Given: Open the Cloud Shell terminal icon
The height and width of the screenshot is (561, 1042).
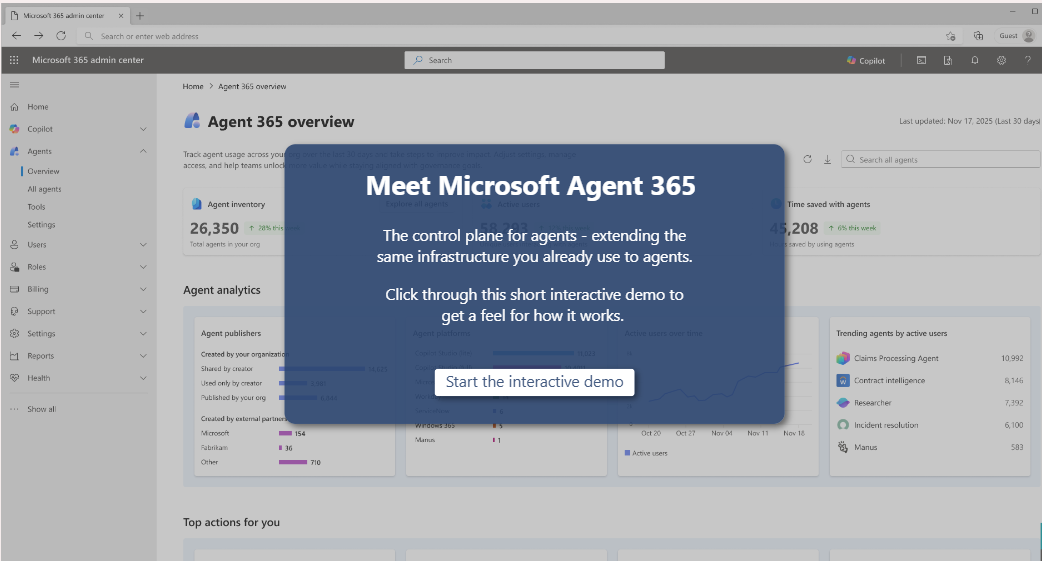Looking at the screenshot, I should [x=921, y=60].
